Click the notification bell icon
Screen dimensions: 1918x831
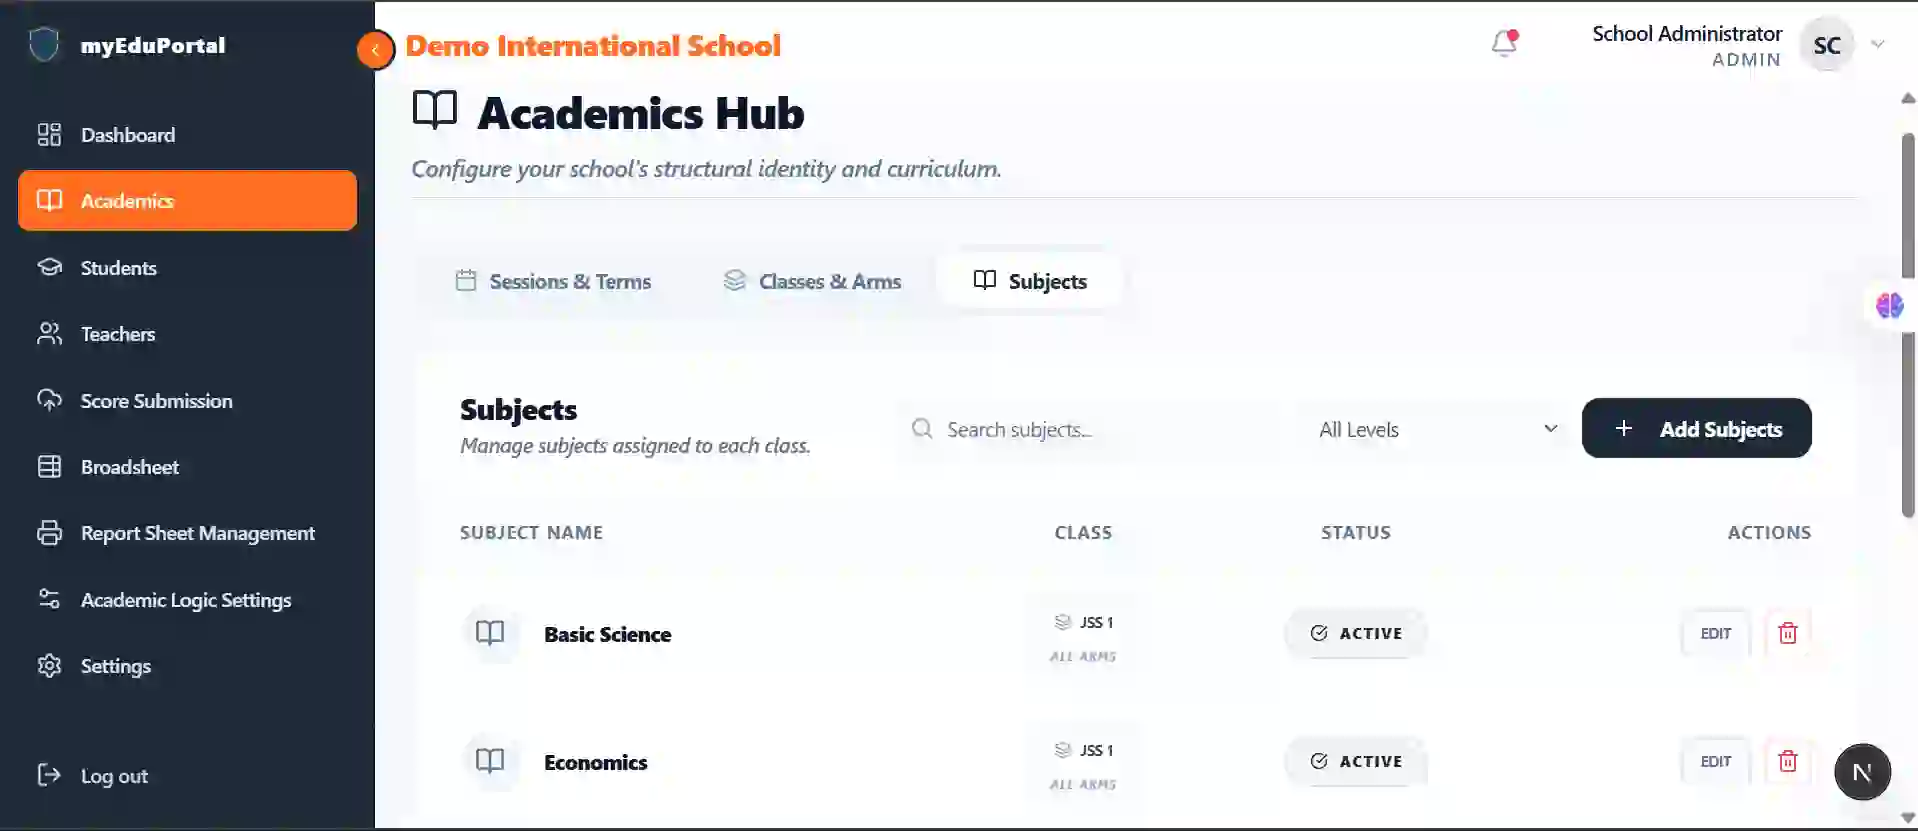(x=1504, y=43)
